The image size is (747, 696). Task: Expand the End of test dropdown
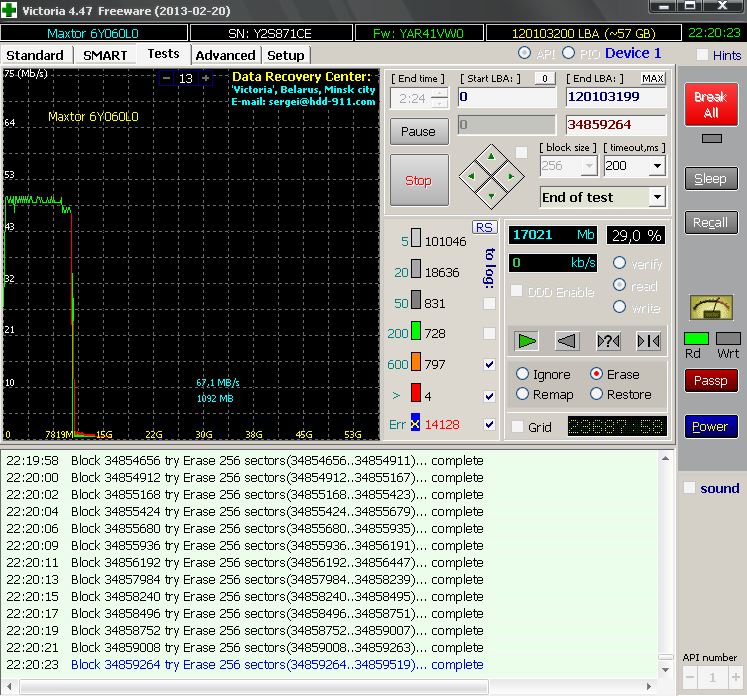656,197
